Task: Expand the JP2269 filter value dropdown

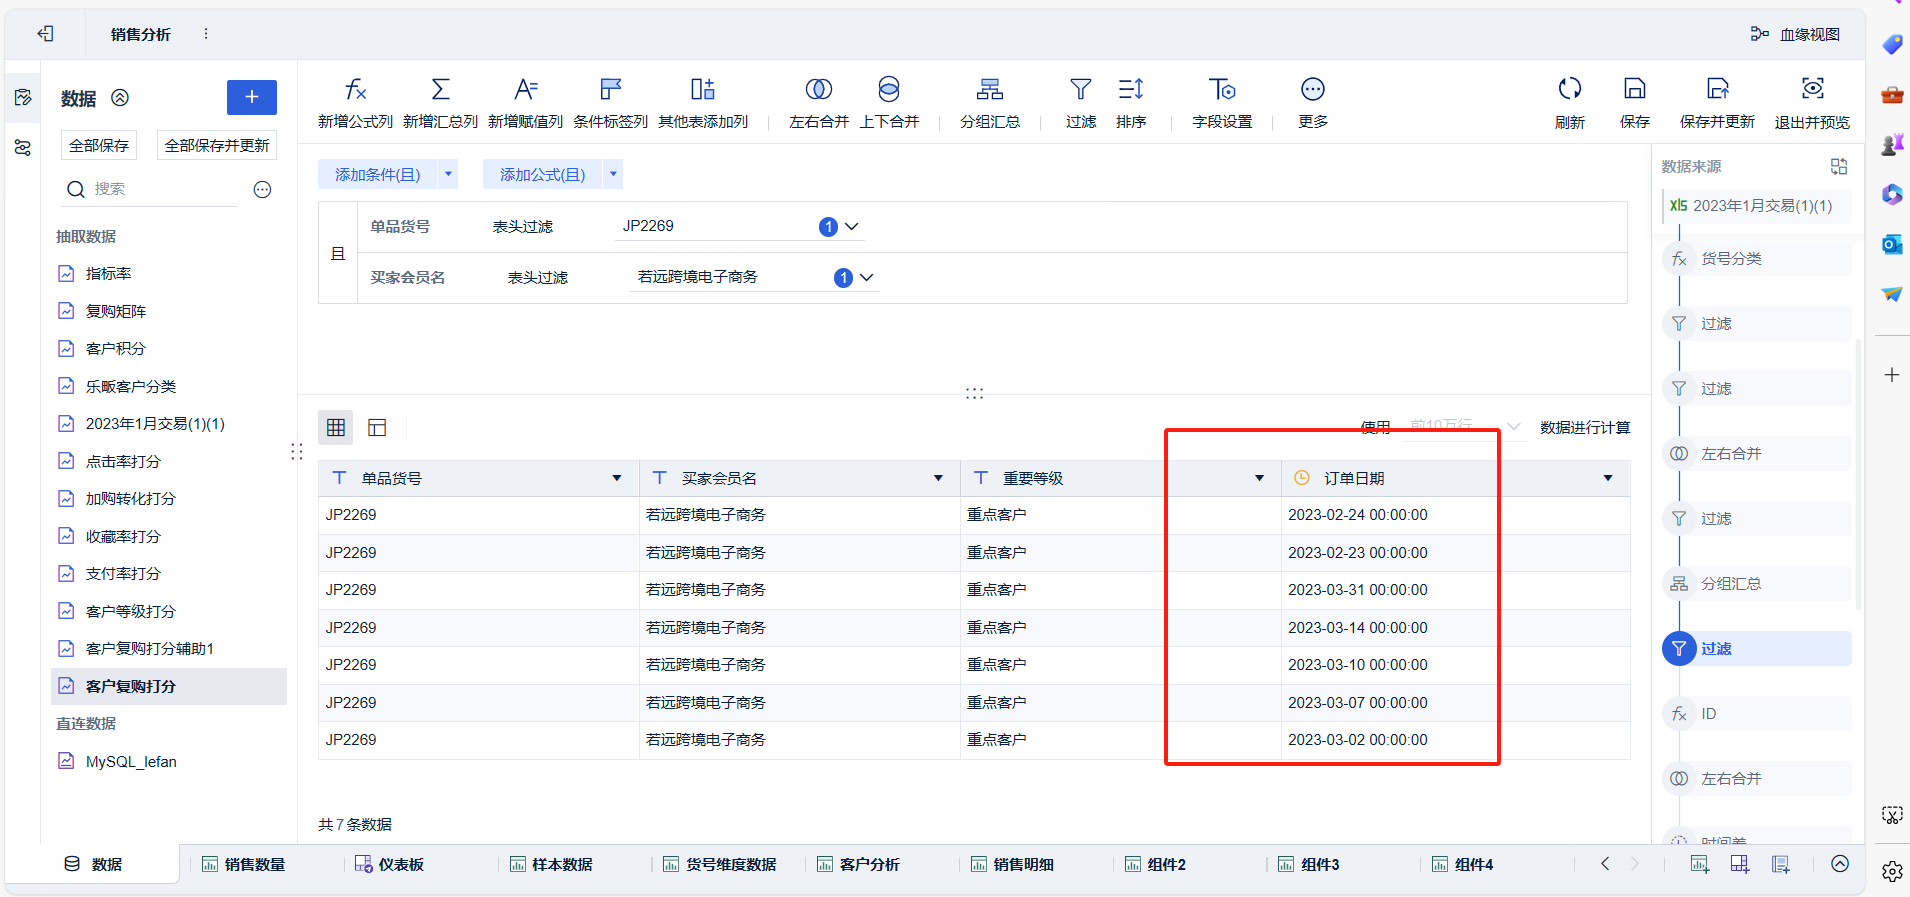Action: tap(852, 227)
